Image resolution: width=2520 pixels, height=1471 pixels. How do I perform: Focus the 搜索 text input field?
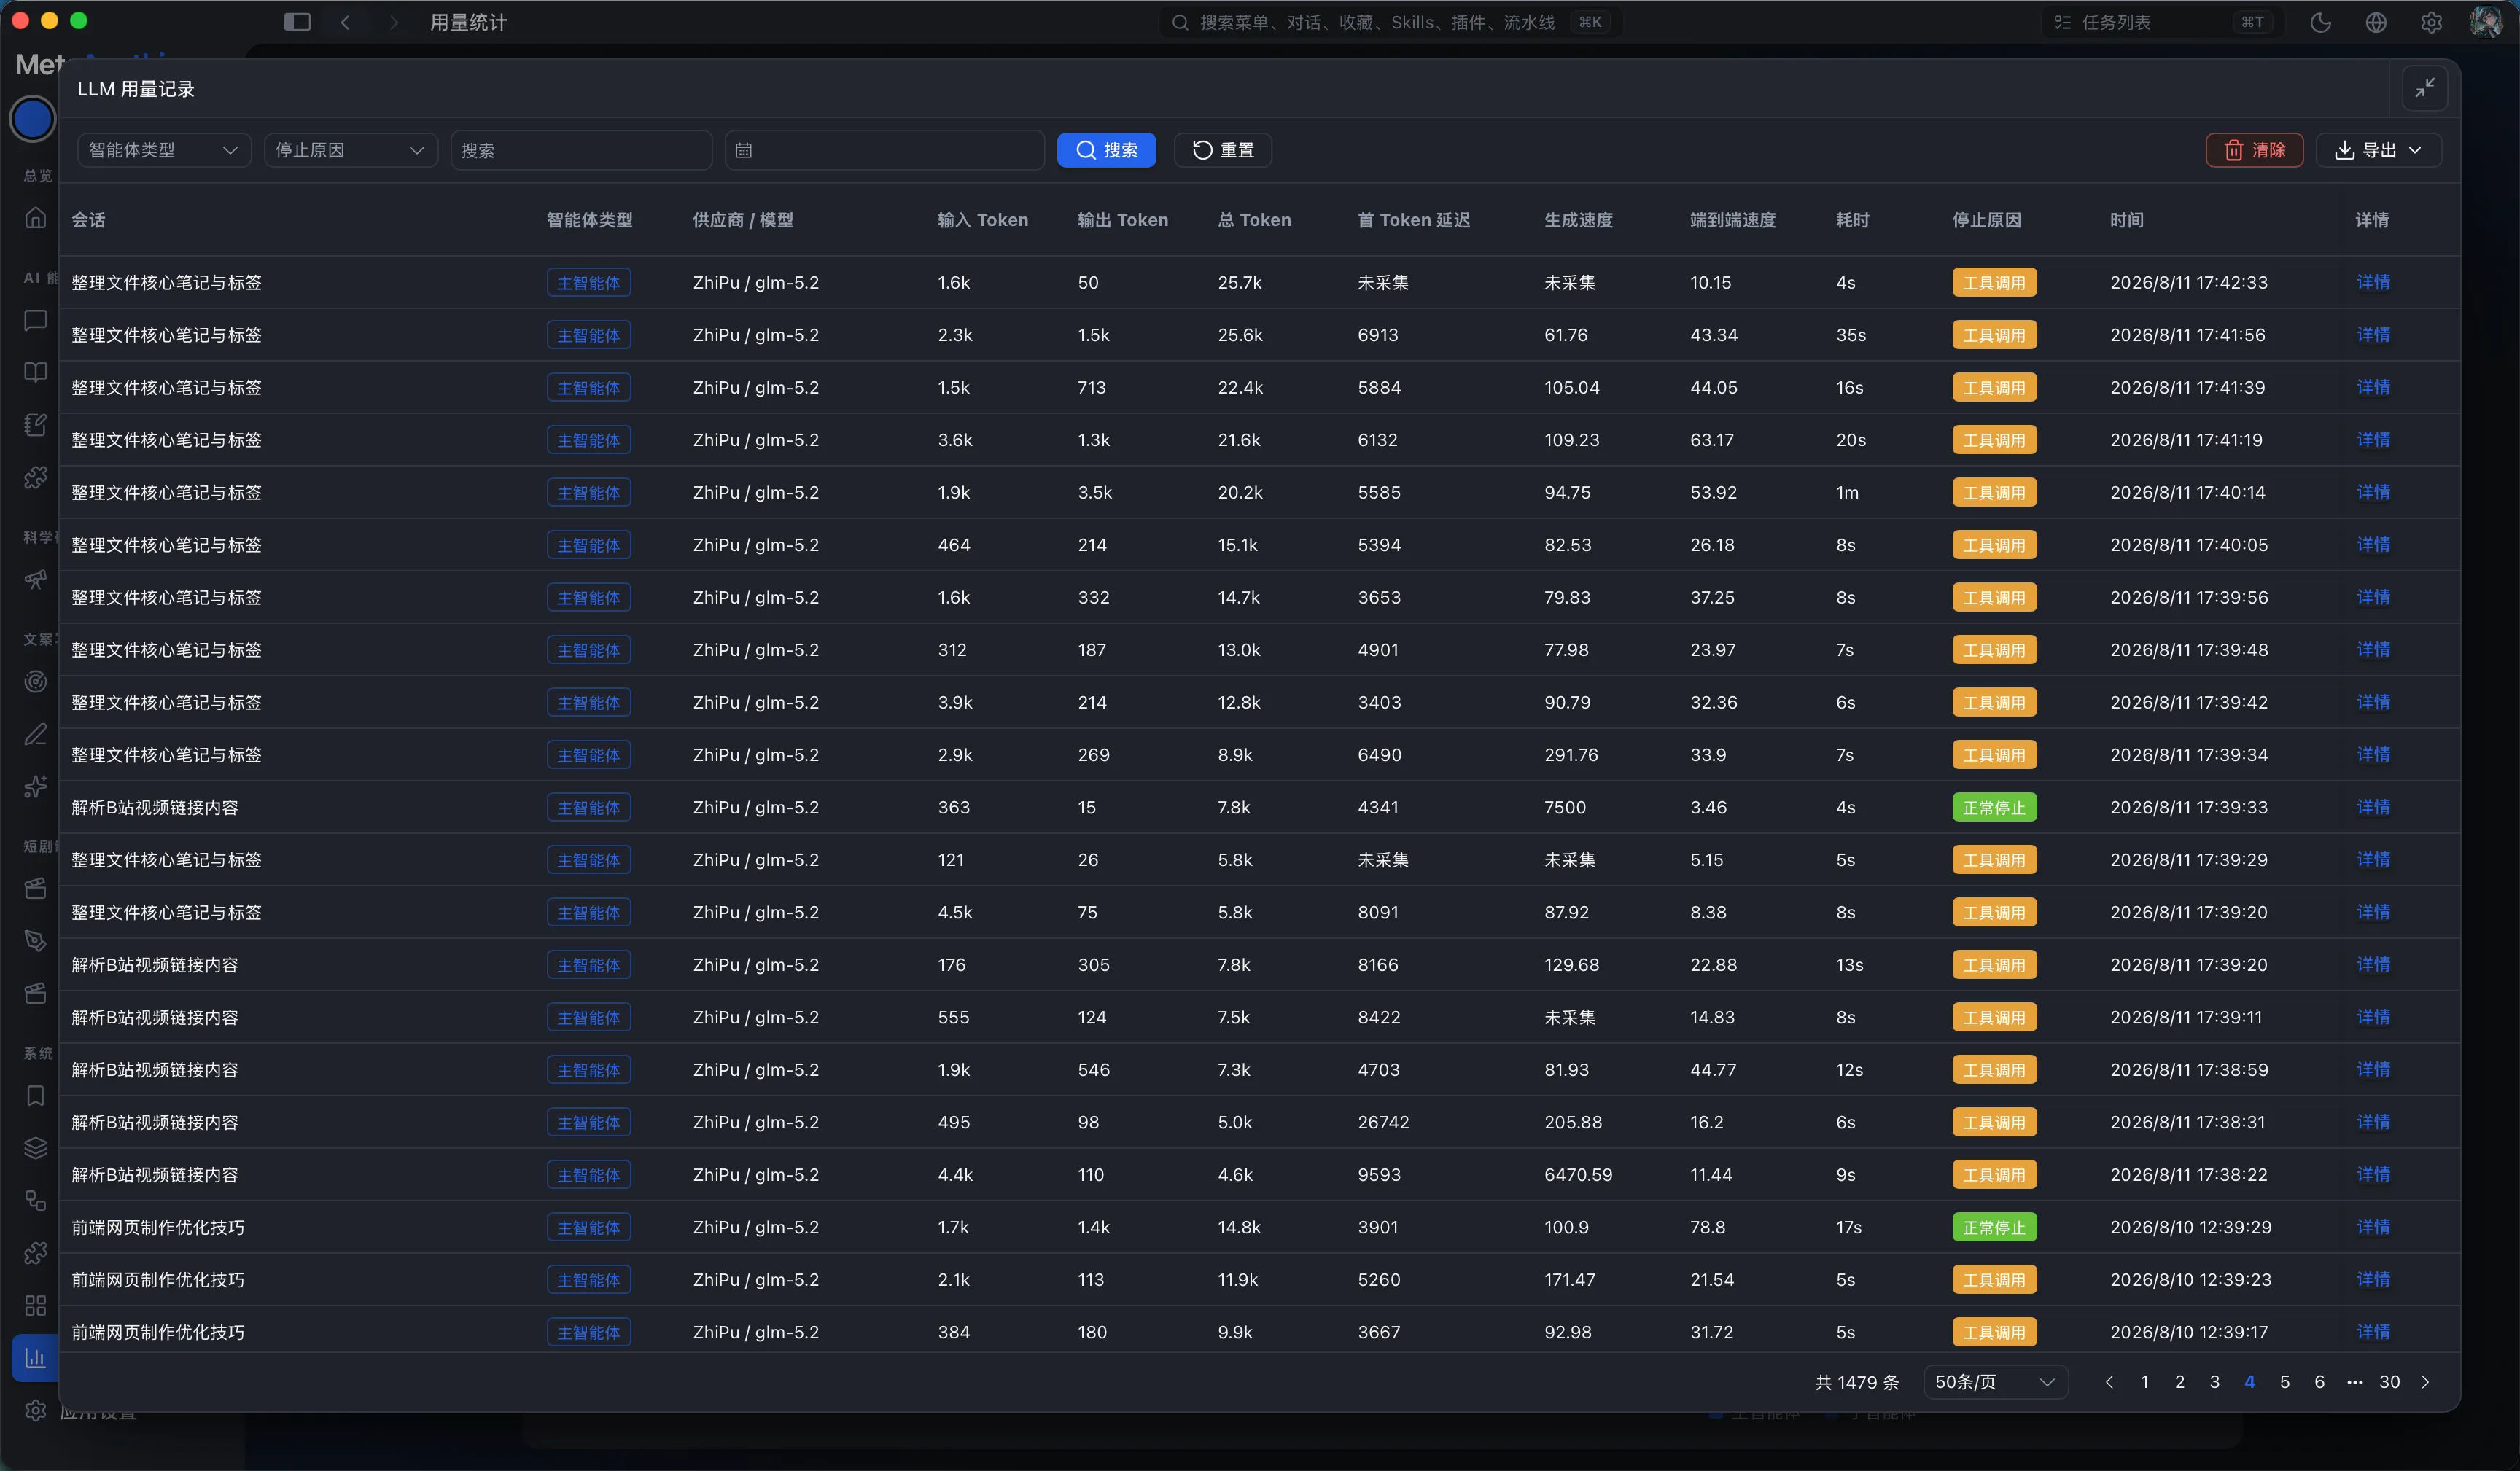click(x=581, y=150)
